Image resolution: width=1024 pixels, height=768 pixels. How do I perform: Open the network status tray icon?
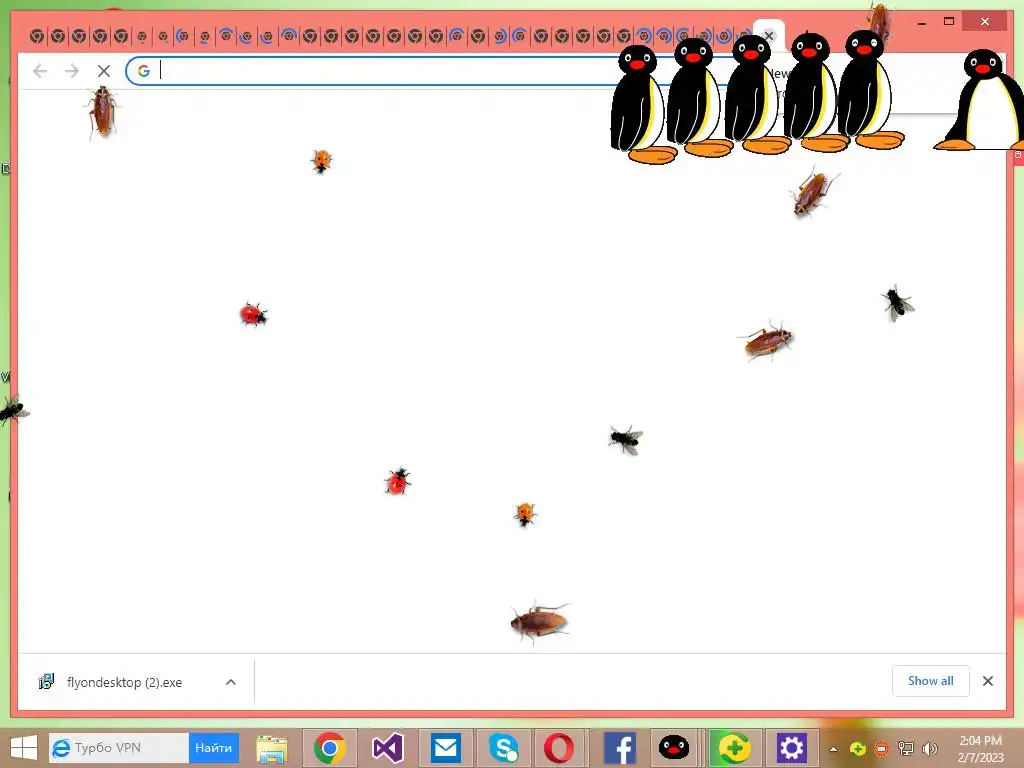tap(906, 748)
